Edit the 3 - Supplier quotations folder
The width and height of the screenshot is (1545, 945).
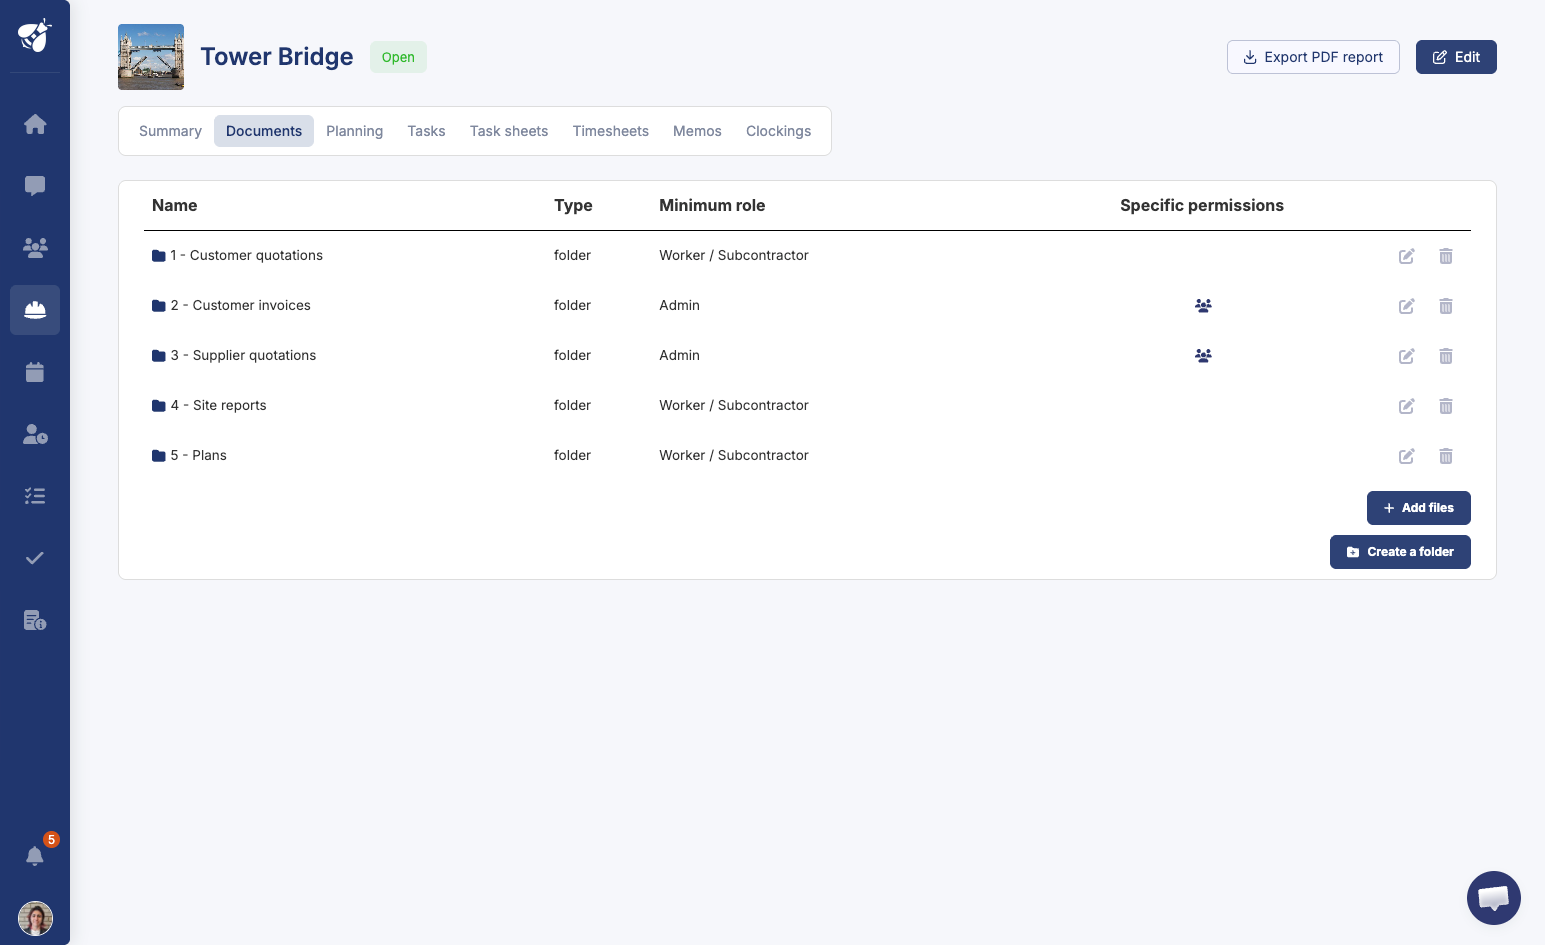click(1406, 356)
